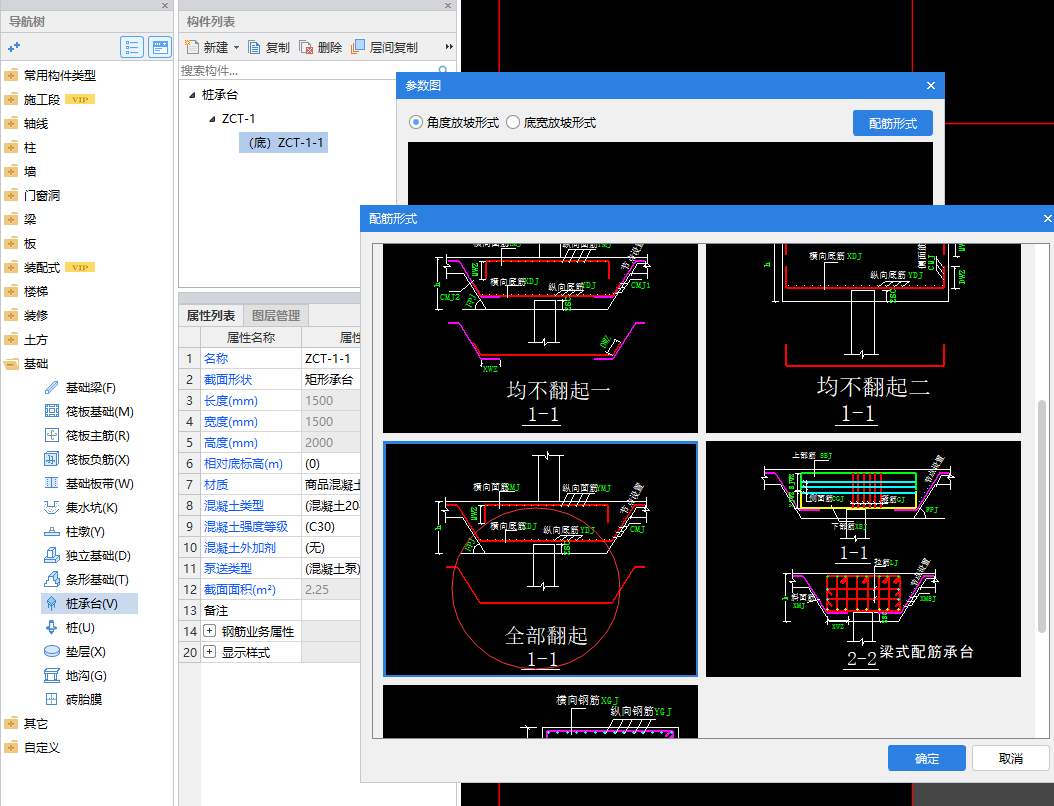
Task: Click the 材质 value cell 商品混凝土
Action: [331, 485]
